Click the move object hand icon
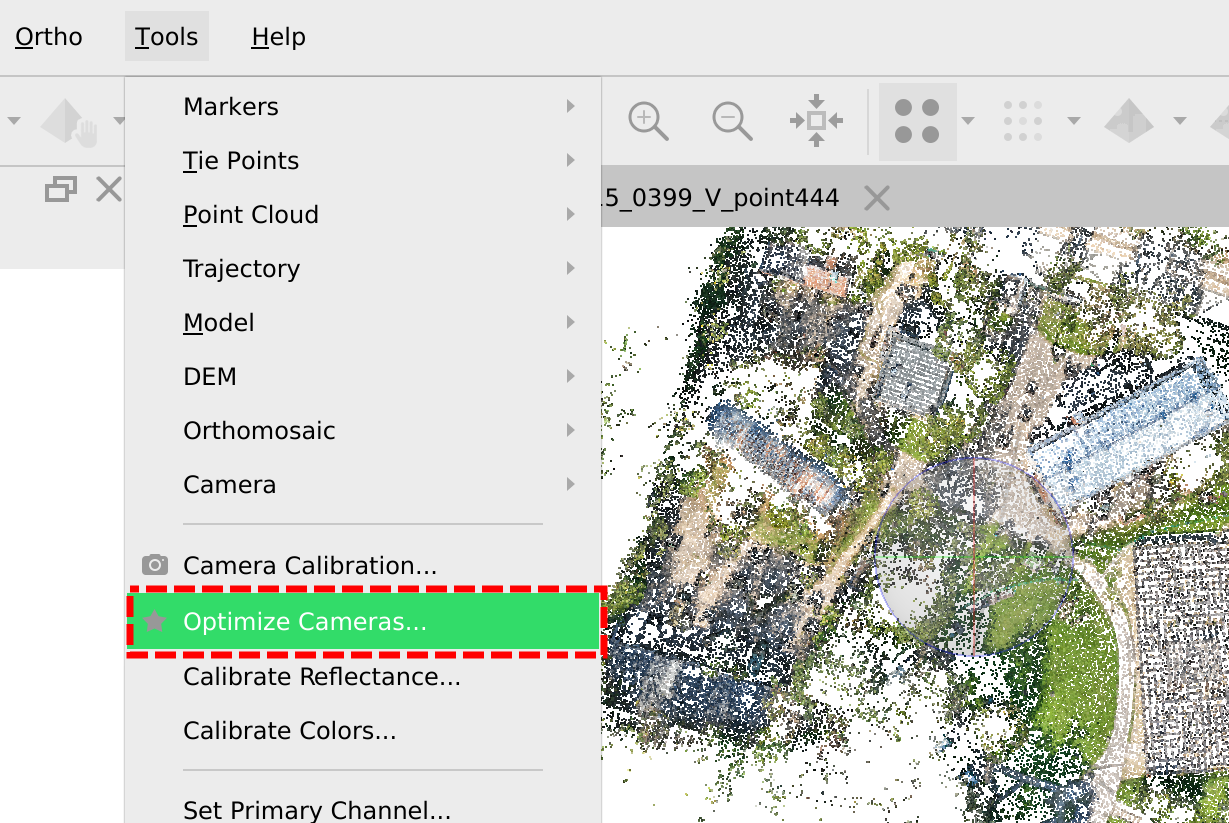The width and height of the screenshot is (1229, 823). [x=71, y=122]
